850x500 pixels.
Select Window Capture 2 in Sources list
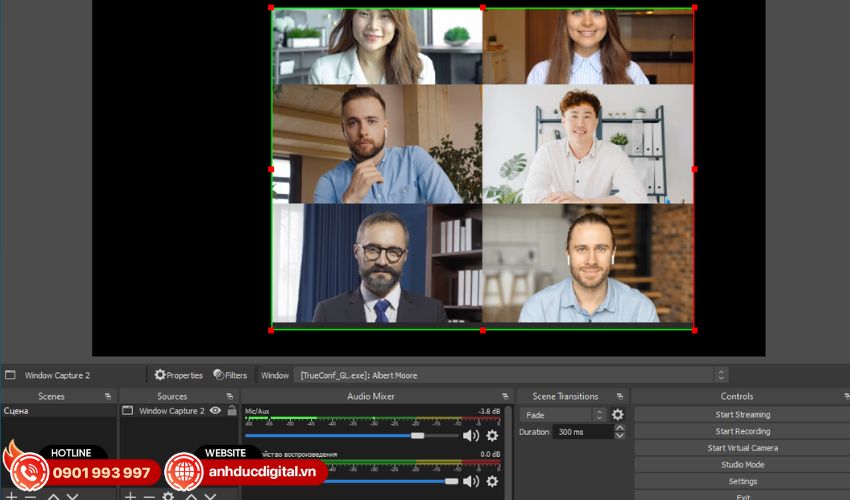(x=170, y=411)
